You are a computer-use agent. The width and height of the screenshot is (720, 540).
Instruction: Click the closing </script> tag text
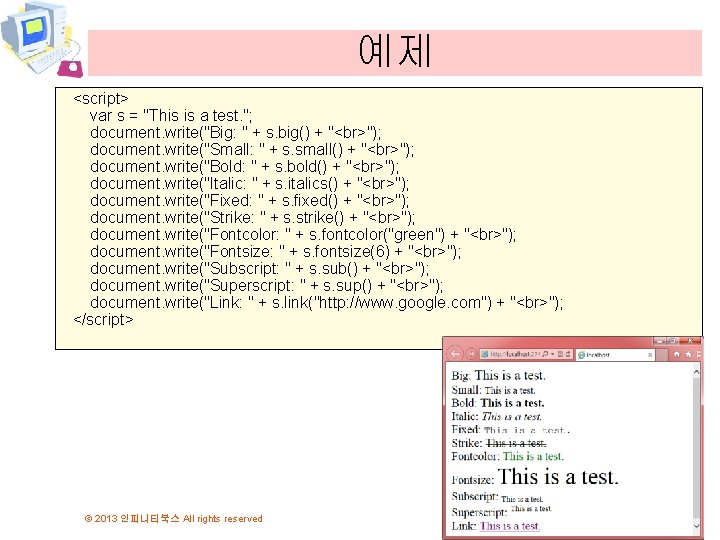103,320
